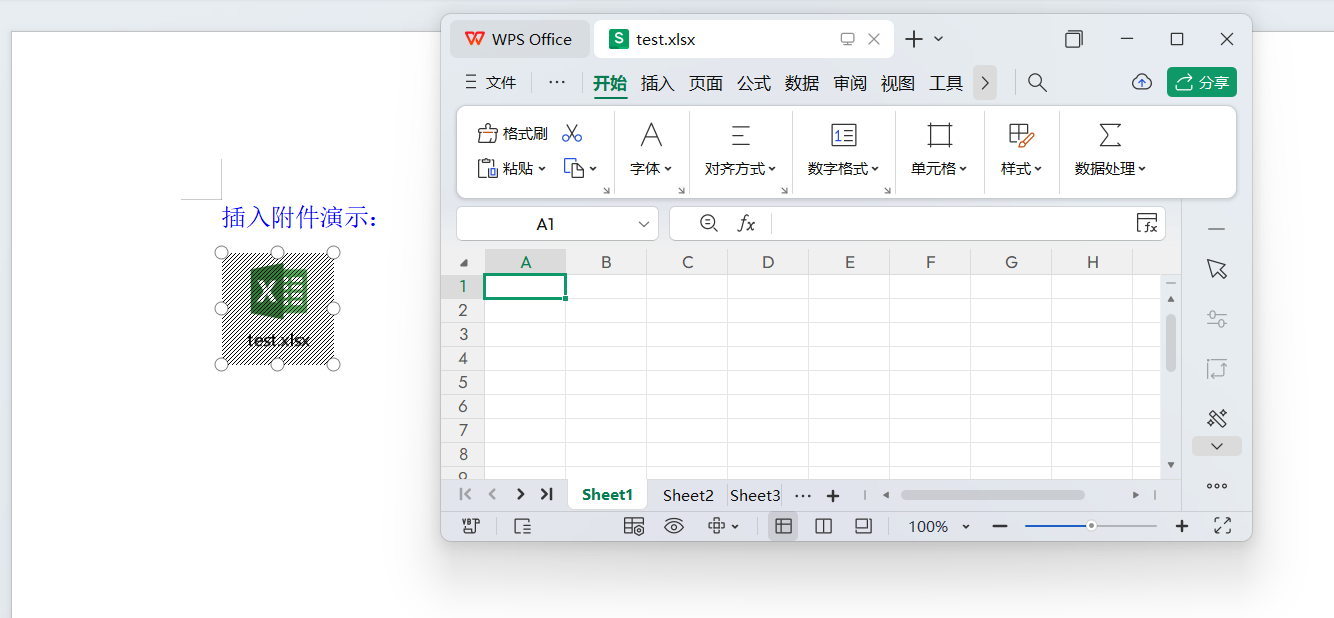Click the ellipsis button next to 文件 menu

point(557,83)
